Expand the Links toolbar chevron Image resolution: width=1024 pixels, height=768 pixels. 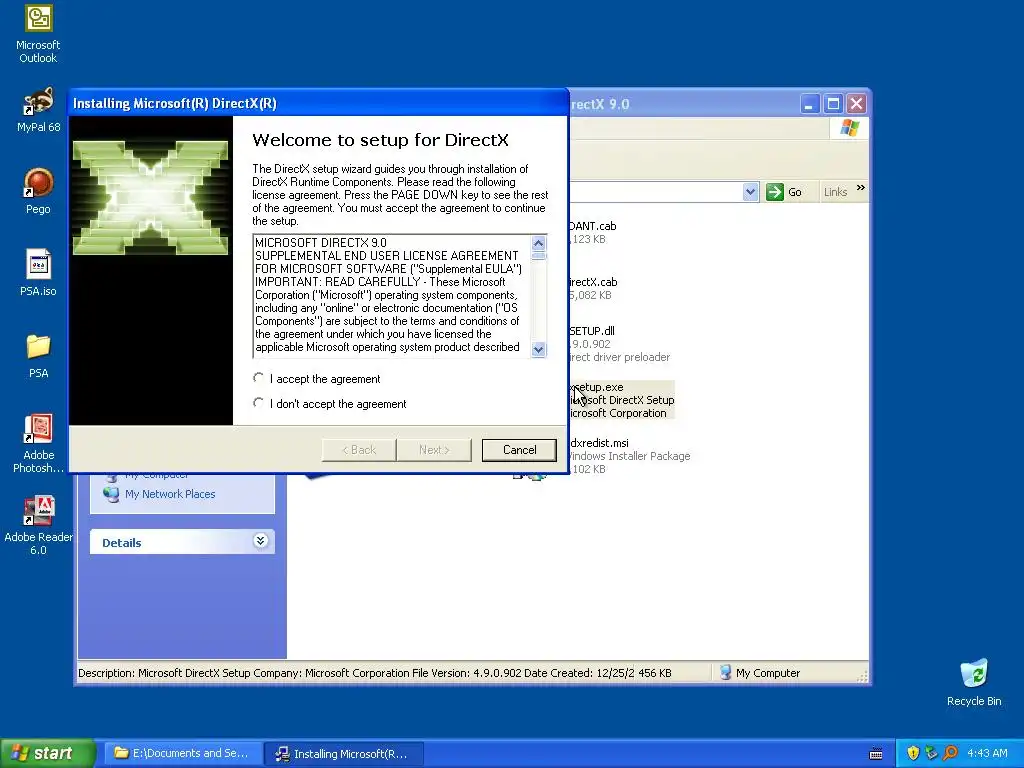tap(861, 188)
